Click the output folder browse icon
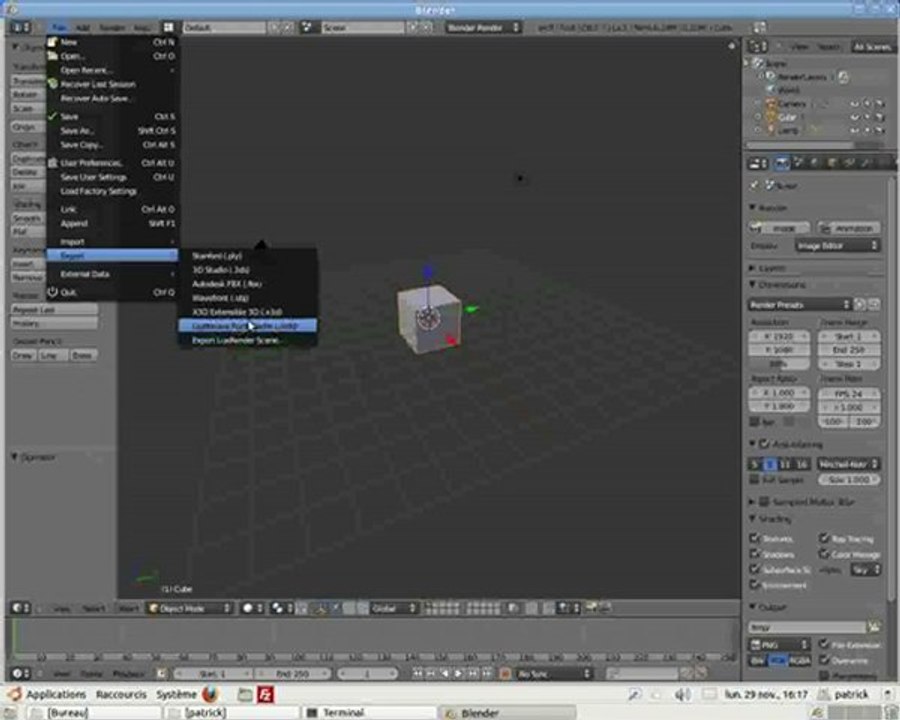 click(874, 627)
